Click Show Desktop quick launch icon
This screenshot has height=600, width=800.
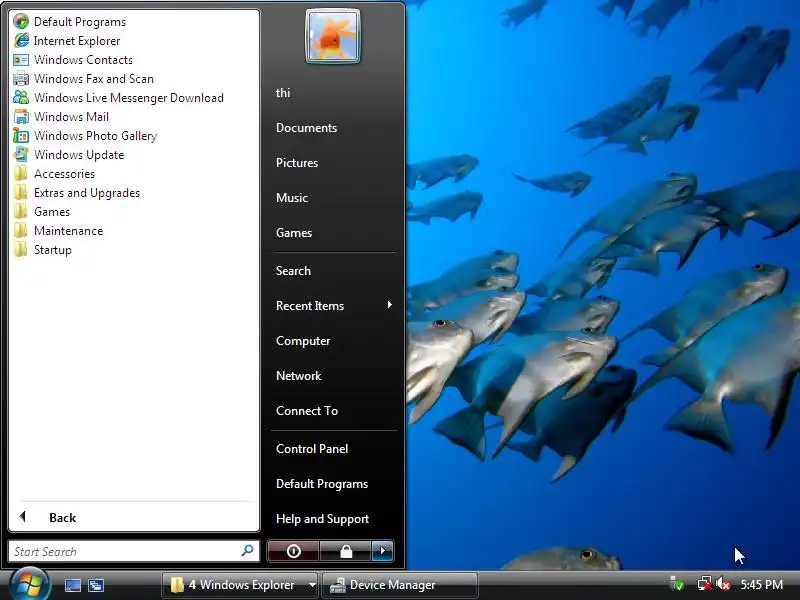coord(72,585)
